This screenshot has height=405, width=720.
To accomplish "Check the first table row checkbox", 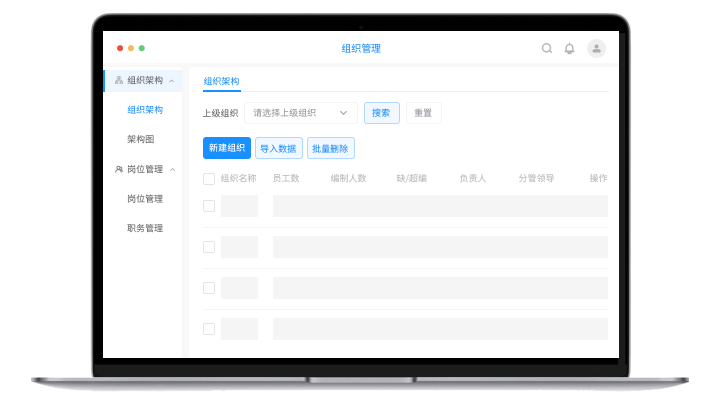I will (209, 206).
